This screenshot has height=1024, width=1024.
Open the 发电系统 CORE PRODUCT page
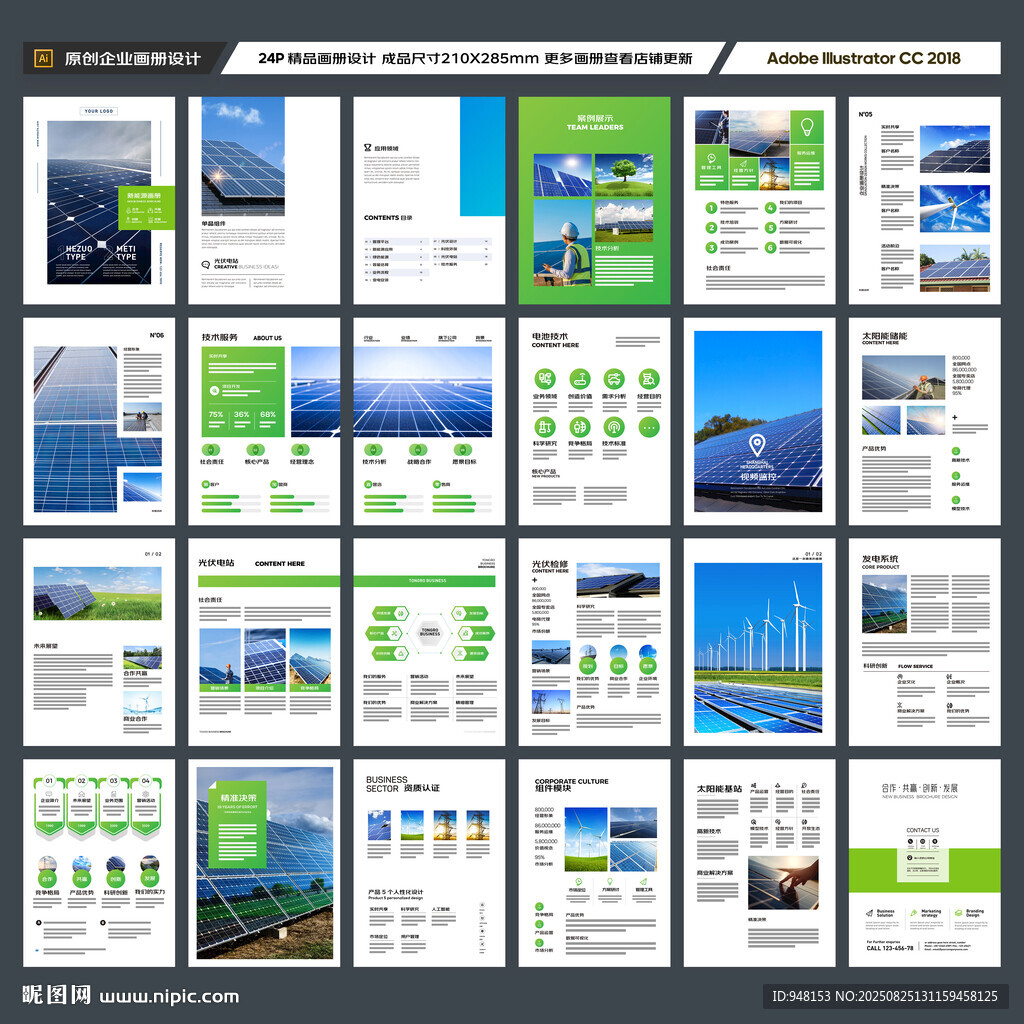[924, 642]
